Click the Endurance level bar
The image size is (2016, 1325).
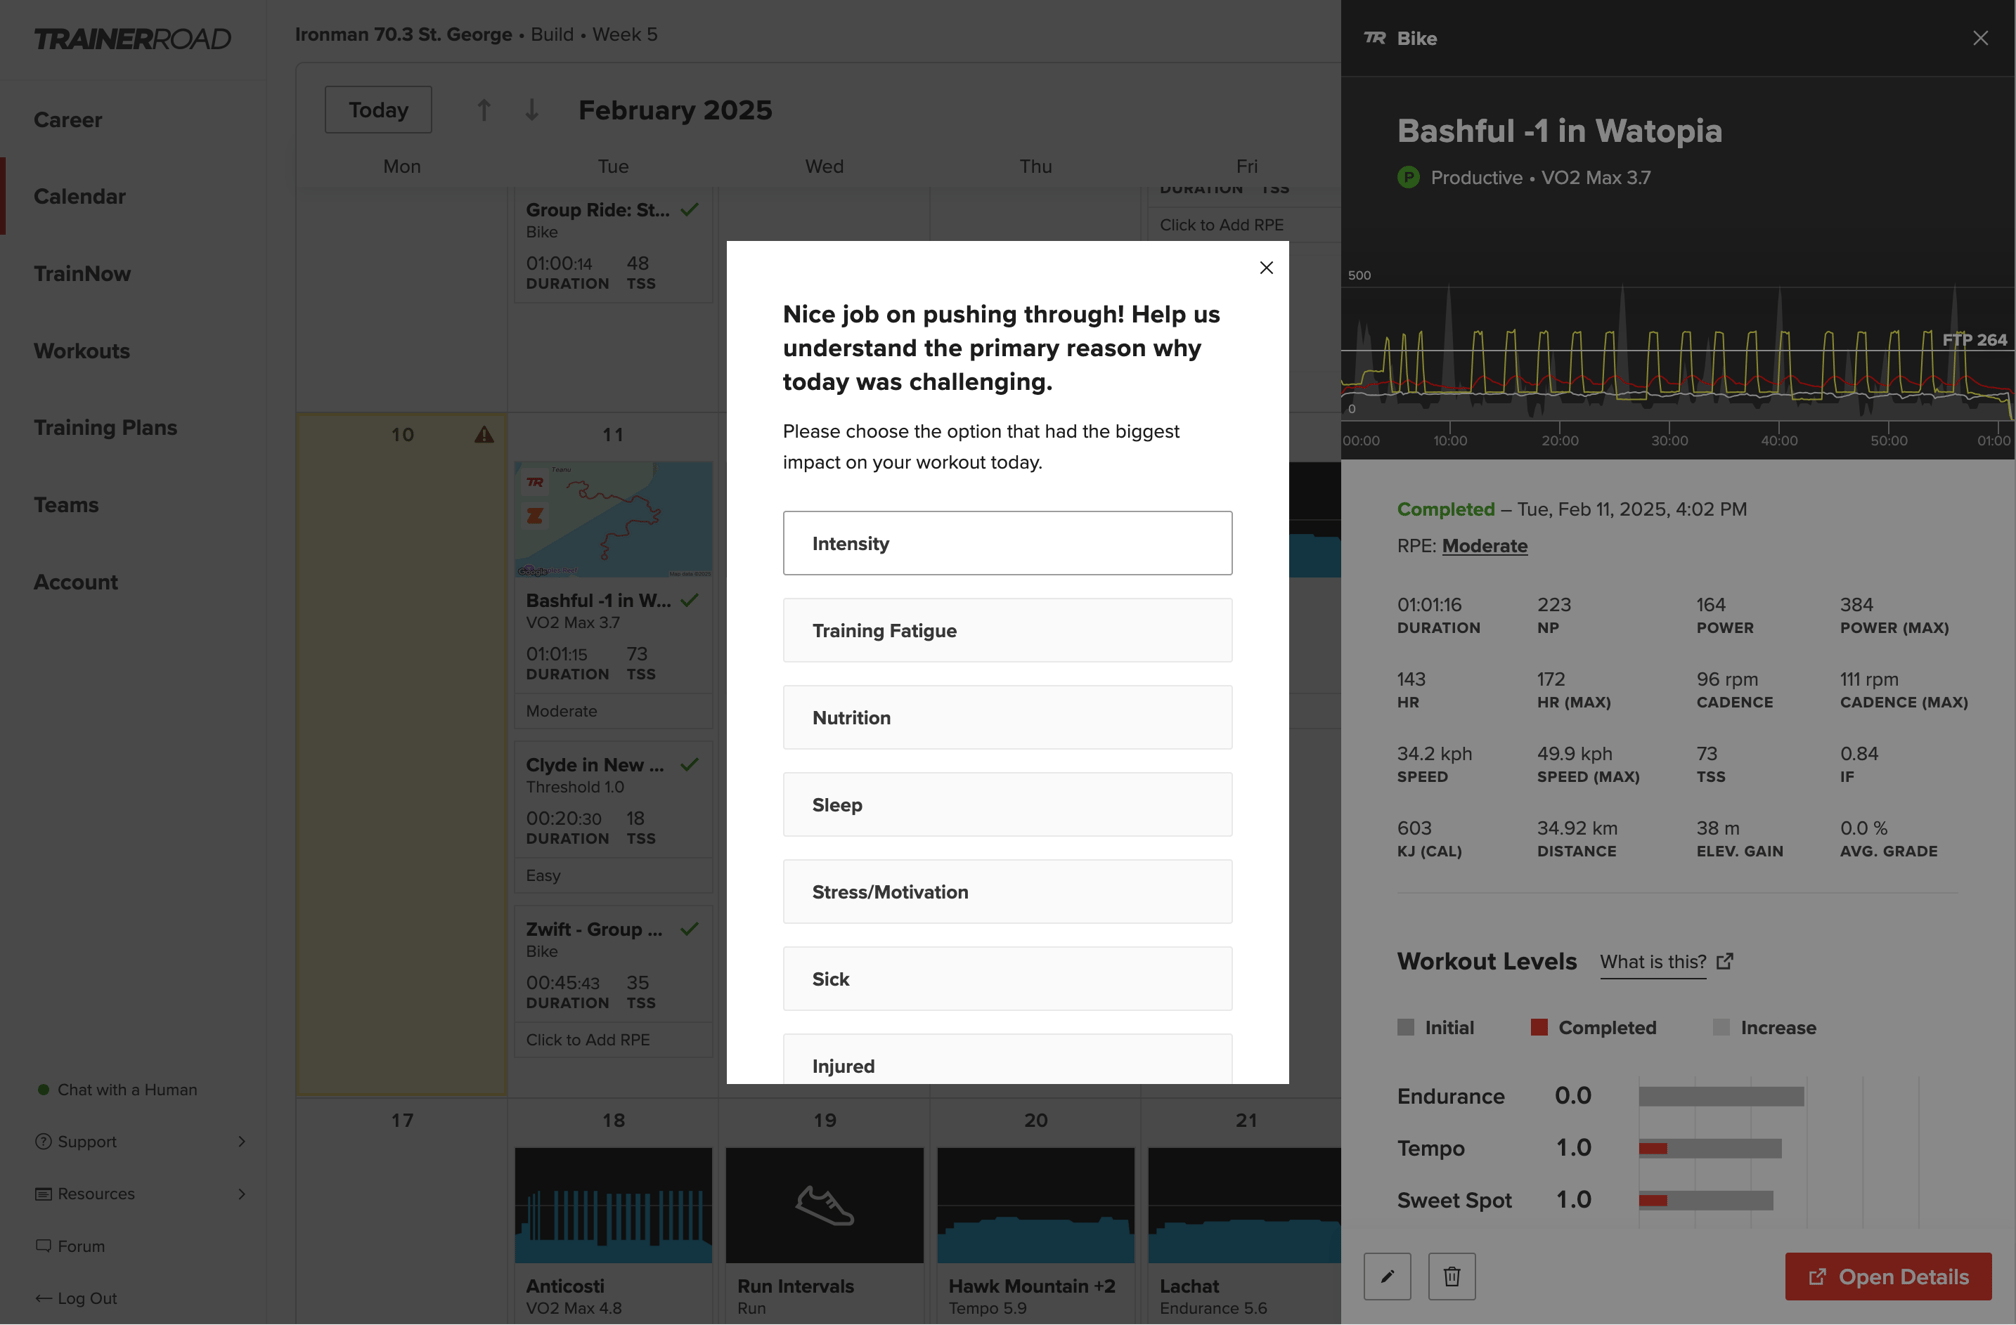point(1721,1096)
